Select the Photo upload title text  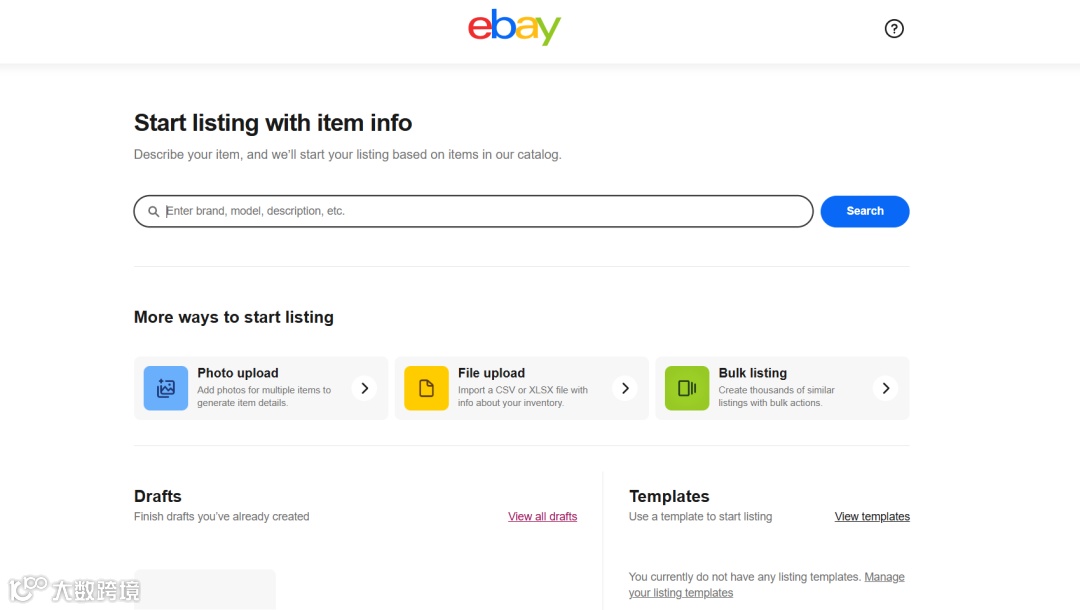[x=238, y=373]
